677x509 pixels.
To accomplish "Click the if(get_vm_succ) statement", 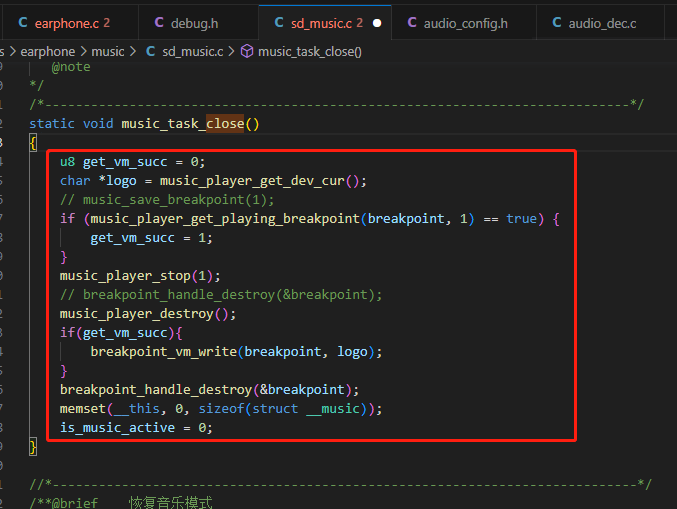I will [121, 333].
